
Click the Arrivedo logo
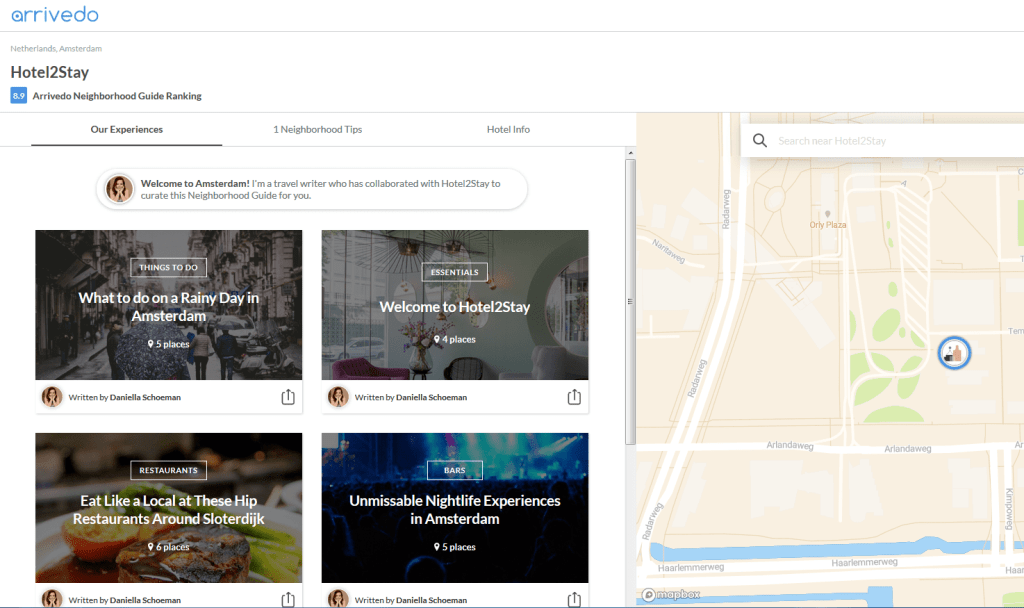[x=55, y=14]
